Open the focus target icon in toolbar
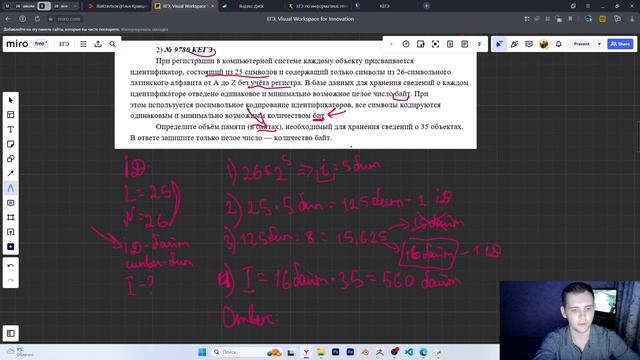 pos(435,44)
